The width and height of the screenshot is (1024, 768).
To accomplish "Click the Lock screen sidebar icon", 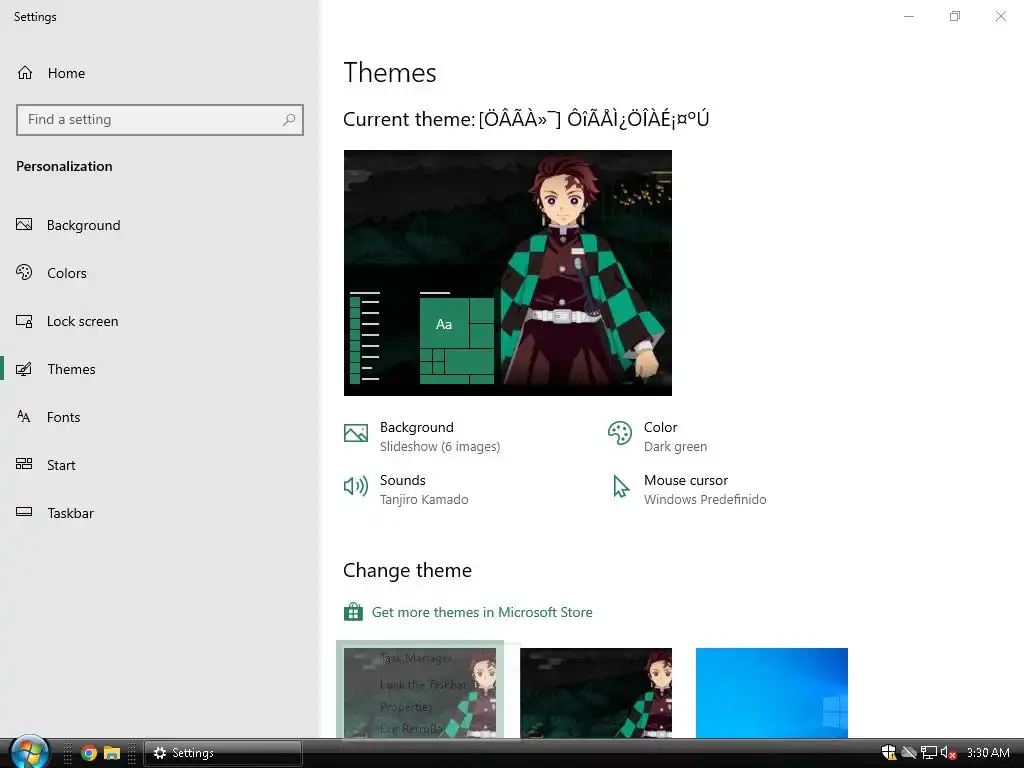I will point(24,321).
